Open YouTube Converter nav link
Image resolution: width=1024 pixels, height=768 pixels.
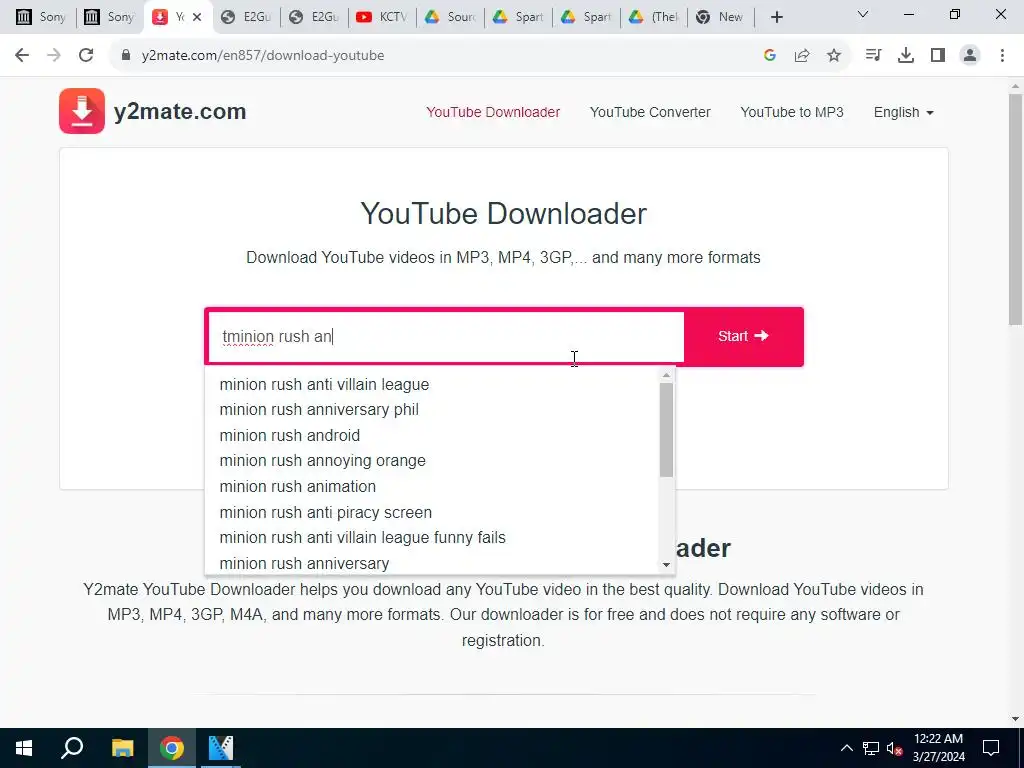pos(650,112)
